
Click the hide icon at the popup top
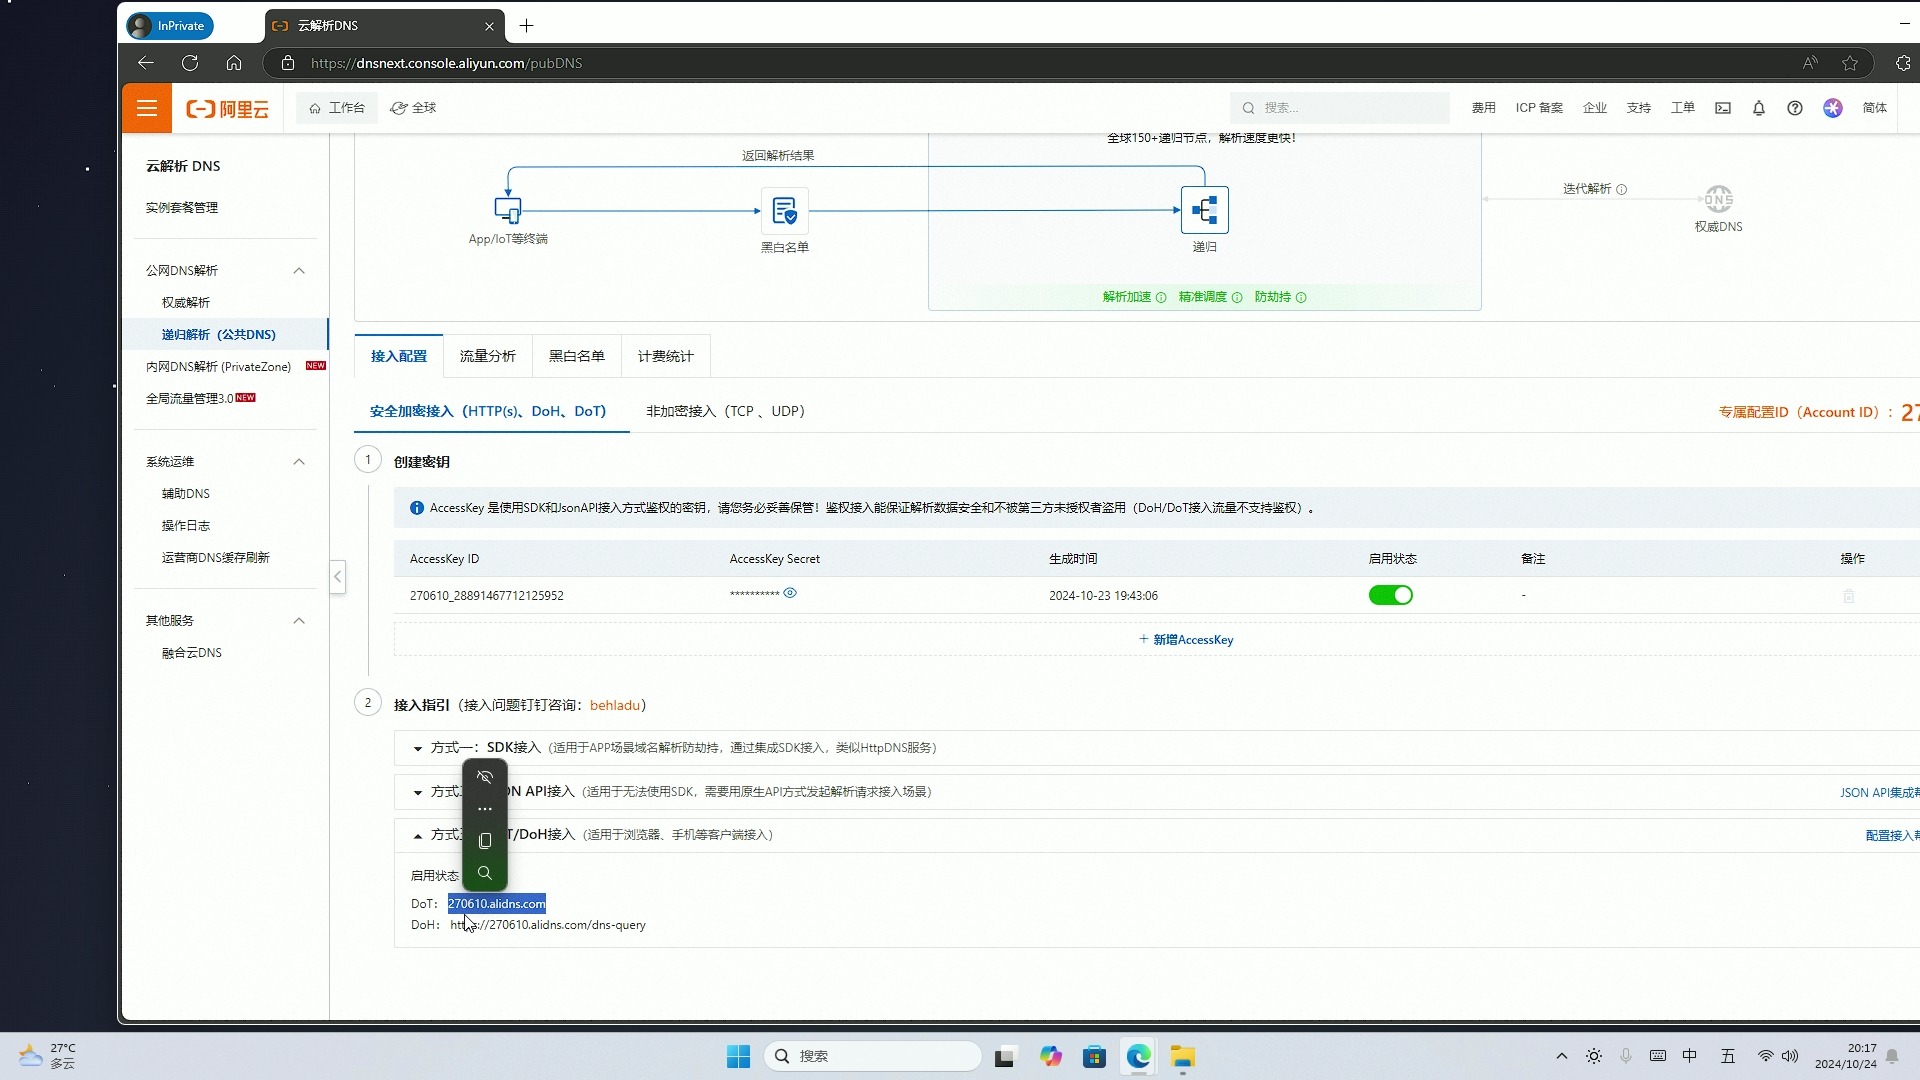(x=485, y=777)
